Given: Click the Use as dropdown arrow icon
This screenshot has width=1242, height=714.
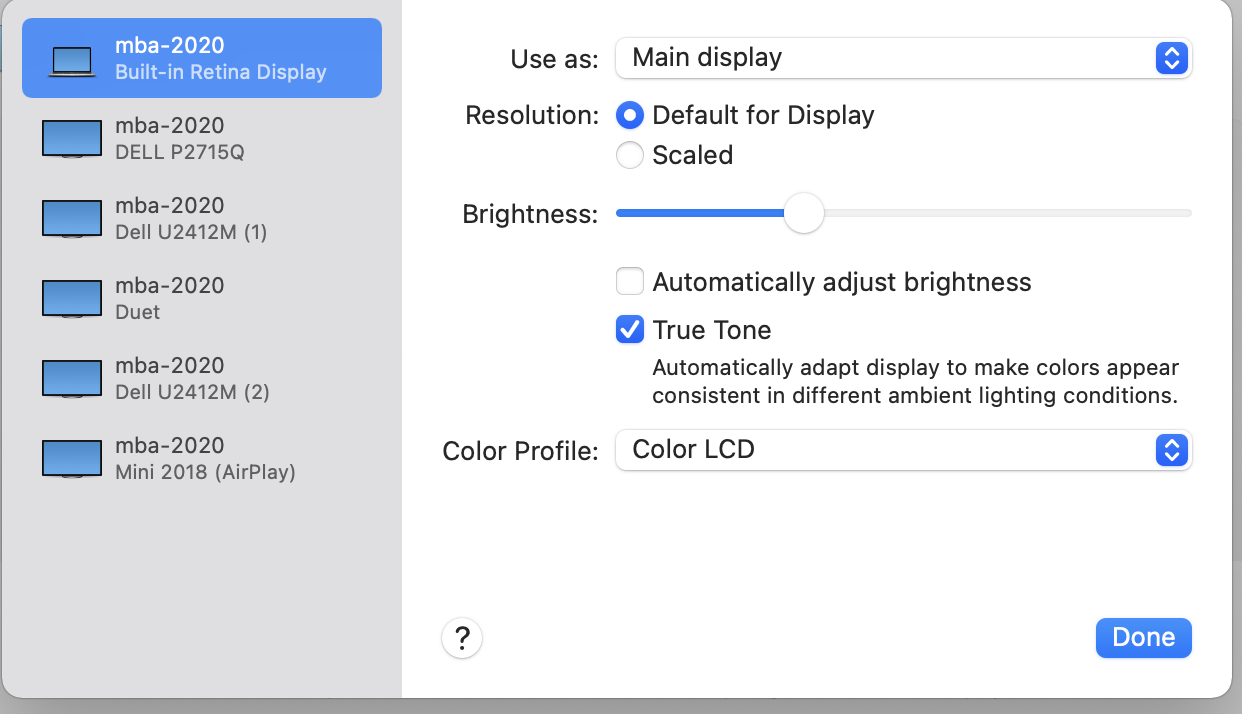Looking at the screenshot, I should [x=1170, y=58].
